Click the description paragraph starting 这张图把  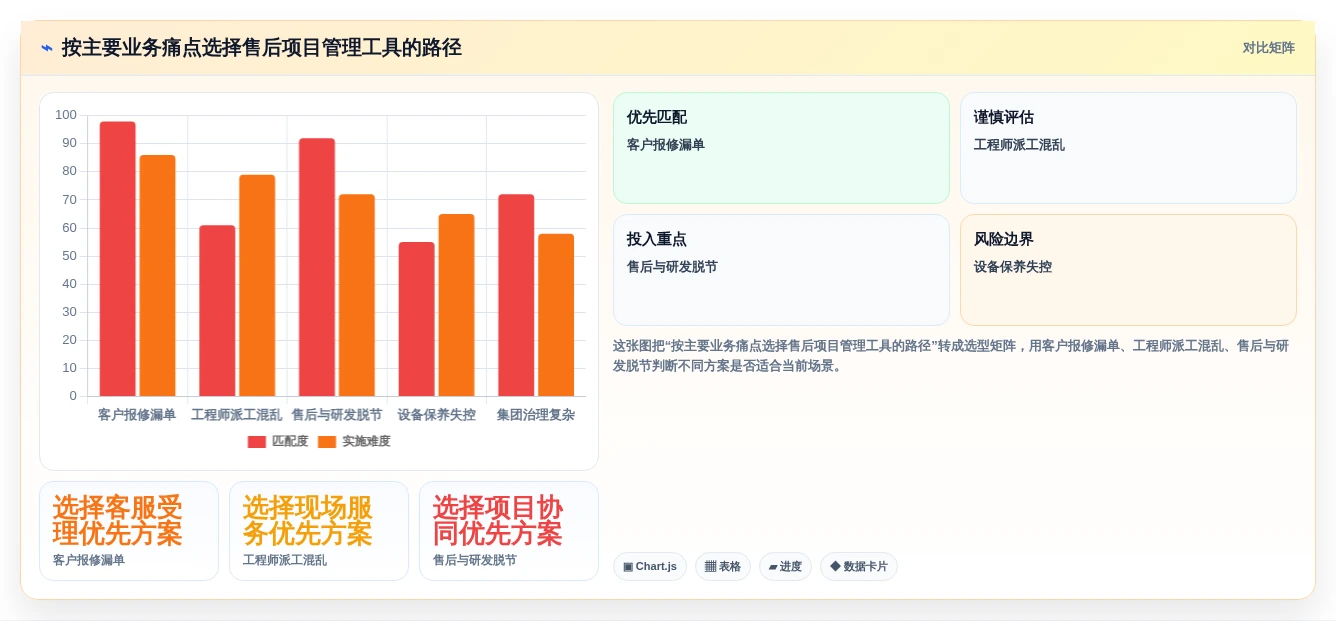pyautogui.click(x=951, y=356)
